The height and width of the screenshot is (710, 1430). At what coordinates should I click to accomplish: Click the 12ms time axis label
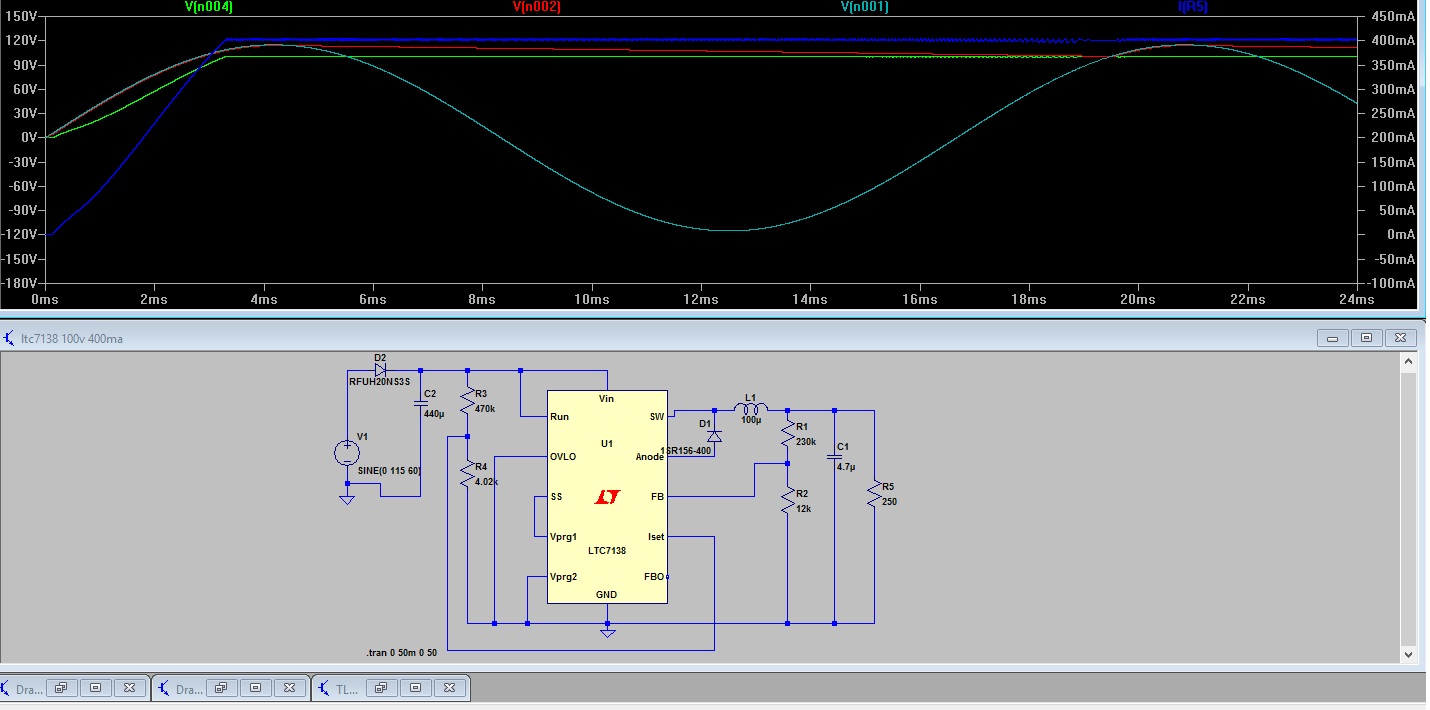click(700, 299)
